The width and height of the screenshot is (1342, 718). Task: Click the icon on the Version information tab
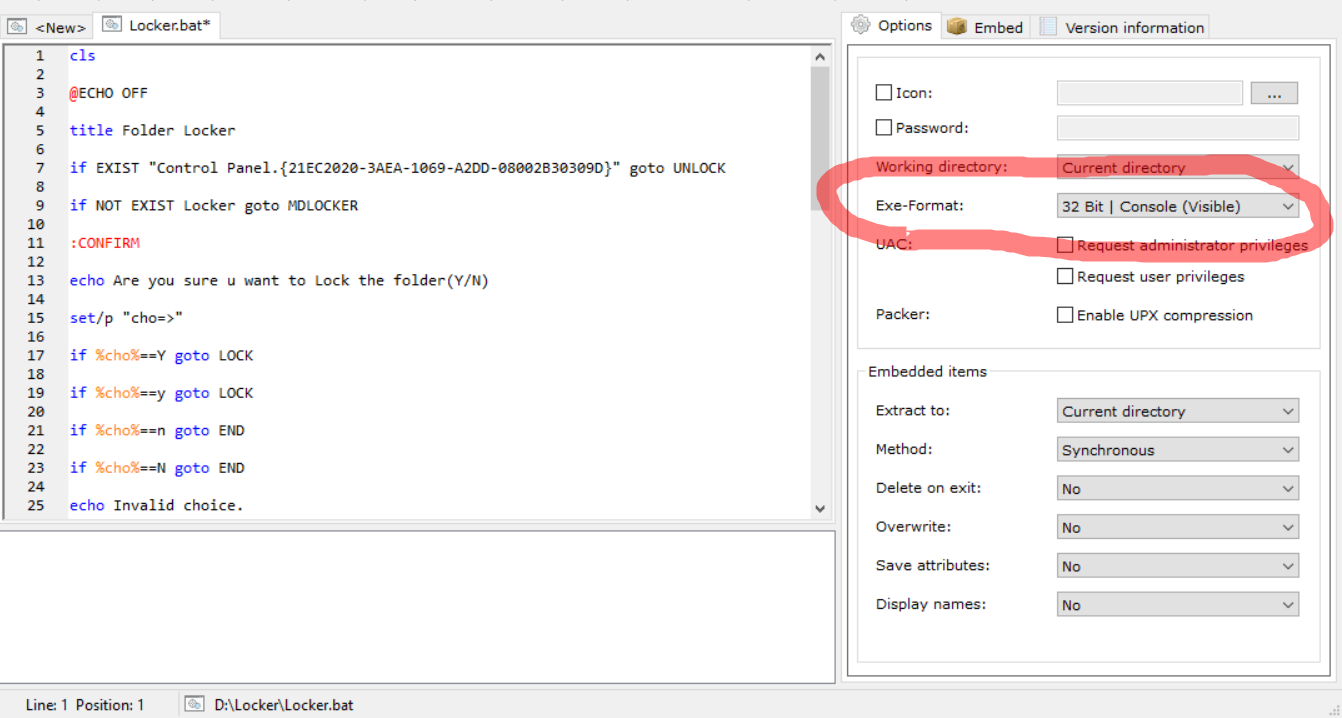[x=1046, y=27]
